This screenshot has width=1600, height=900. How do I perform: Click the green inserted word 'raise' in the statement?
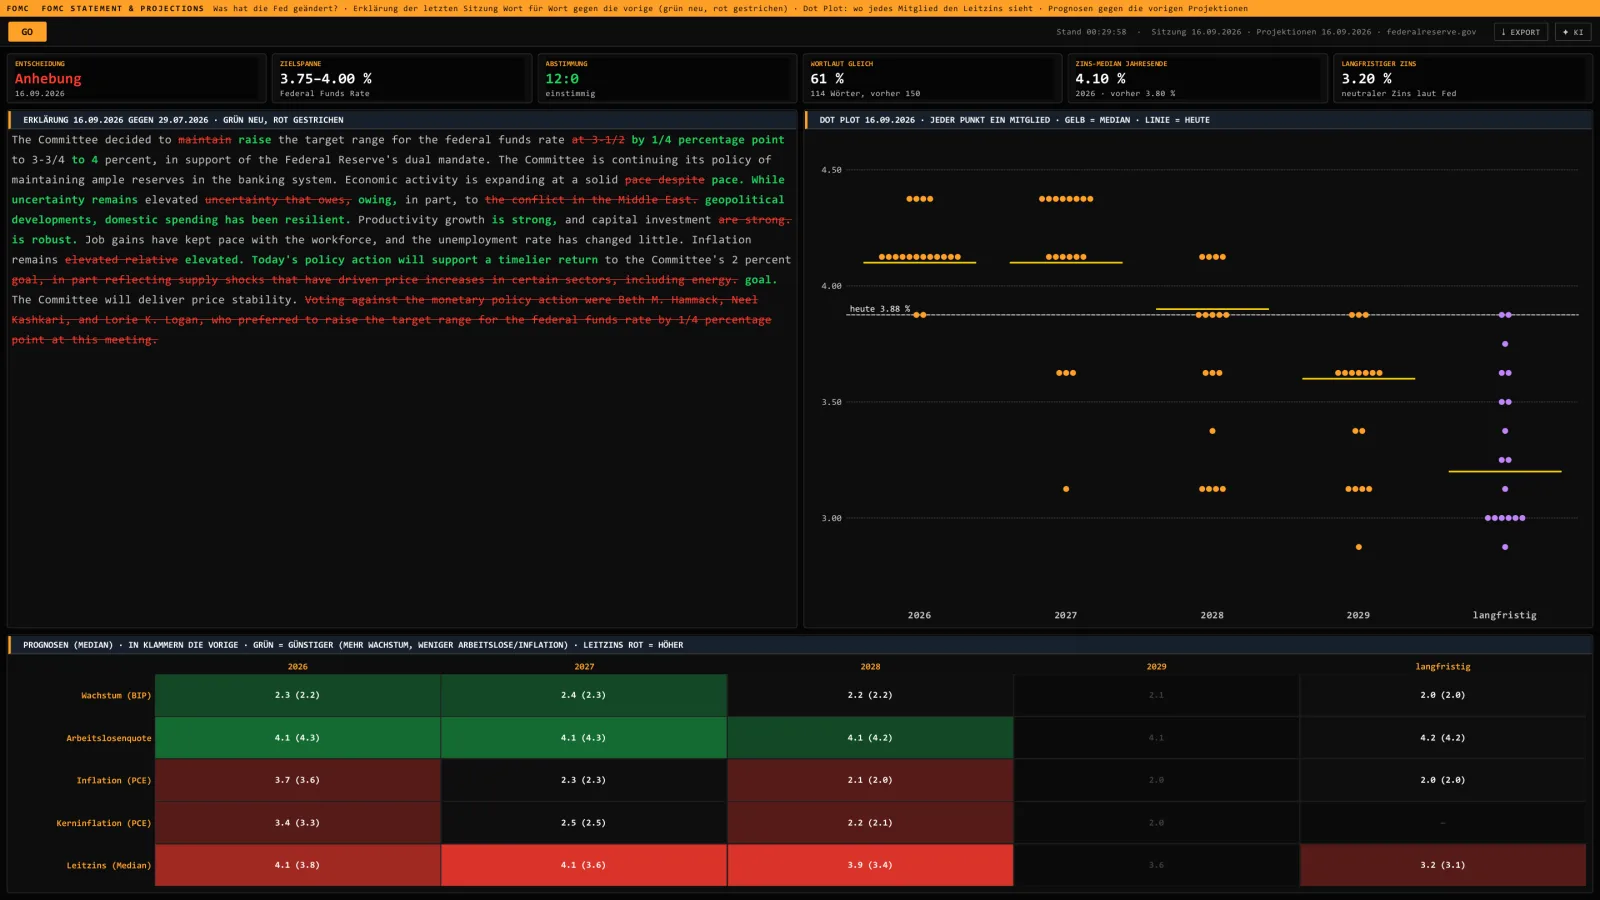[x=255, y=140]
